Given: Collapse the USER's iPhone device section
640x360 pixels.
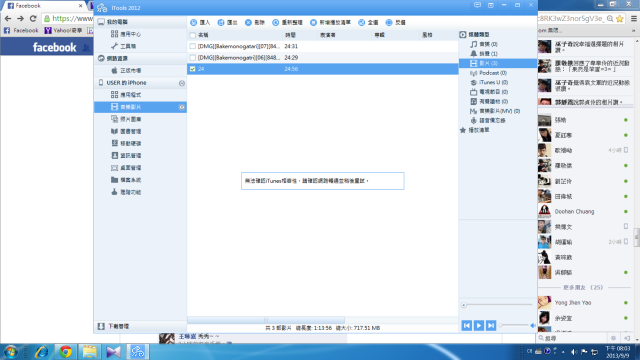Looking at the screenshot, I should (182, 83).
